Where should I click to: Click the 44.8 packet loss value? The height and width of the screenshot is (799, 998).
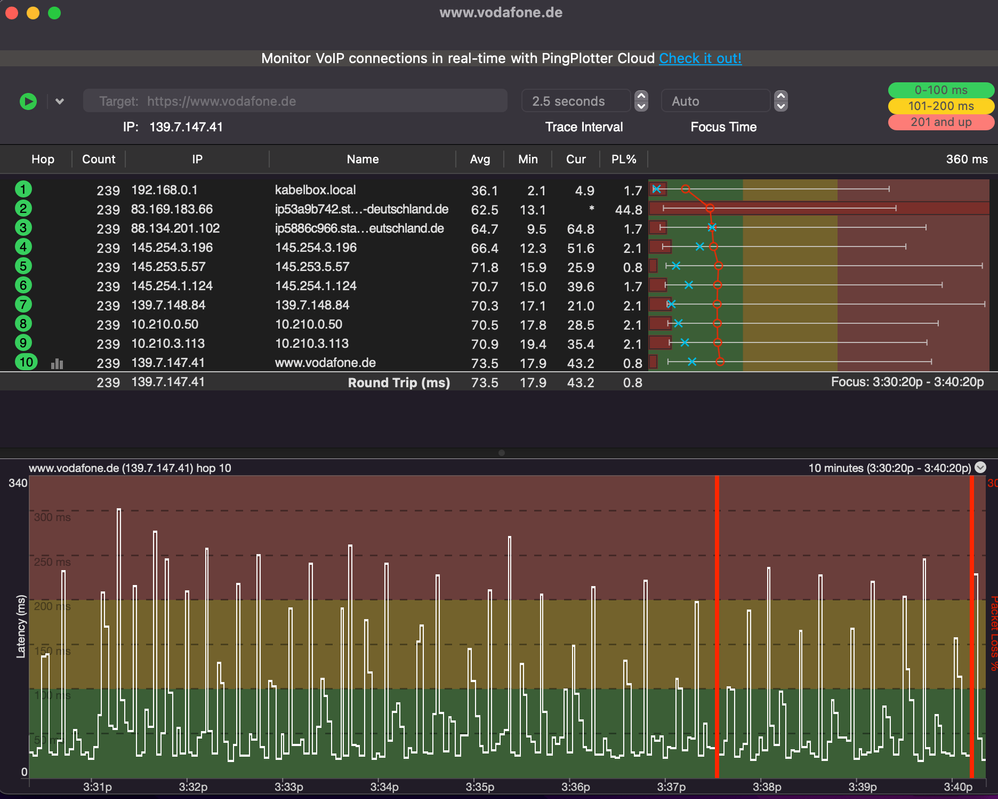pyautogui.click(x=628, y=209)
